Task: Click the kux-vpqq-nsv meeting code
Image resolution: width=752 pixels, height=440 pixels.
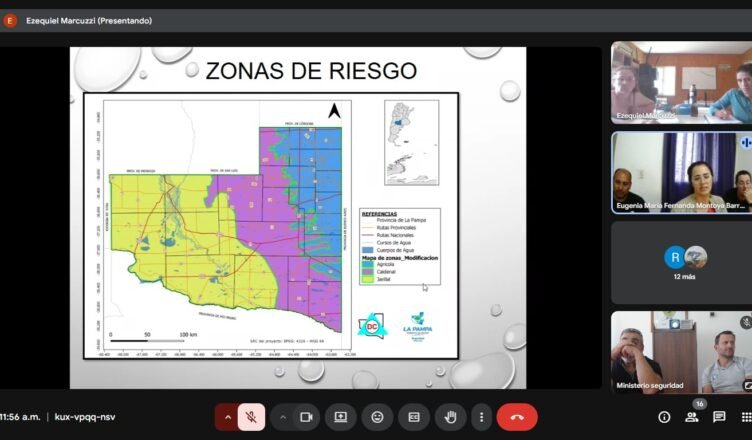Action: (x=84, y=417)
